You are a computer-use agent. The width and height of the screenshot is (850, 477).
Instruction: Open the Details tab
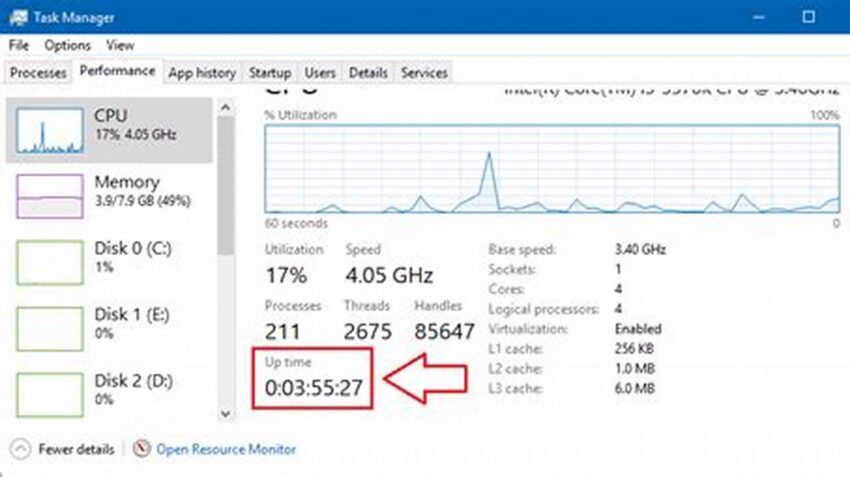(x=368, y=73)
